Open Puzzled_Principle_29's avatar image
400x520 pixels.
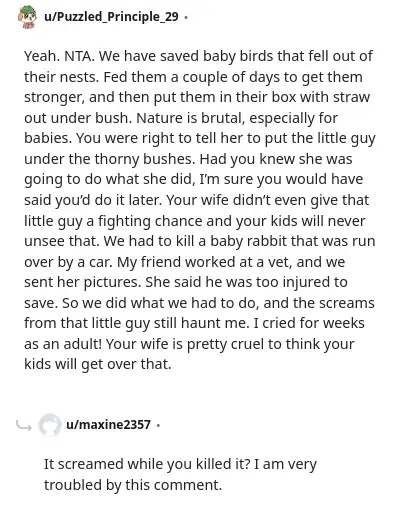pos(27,17)
